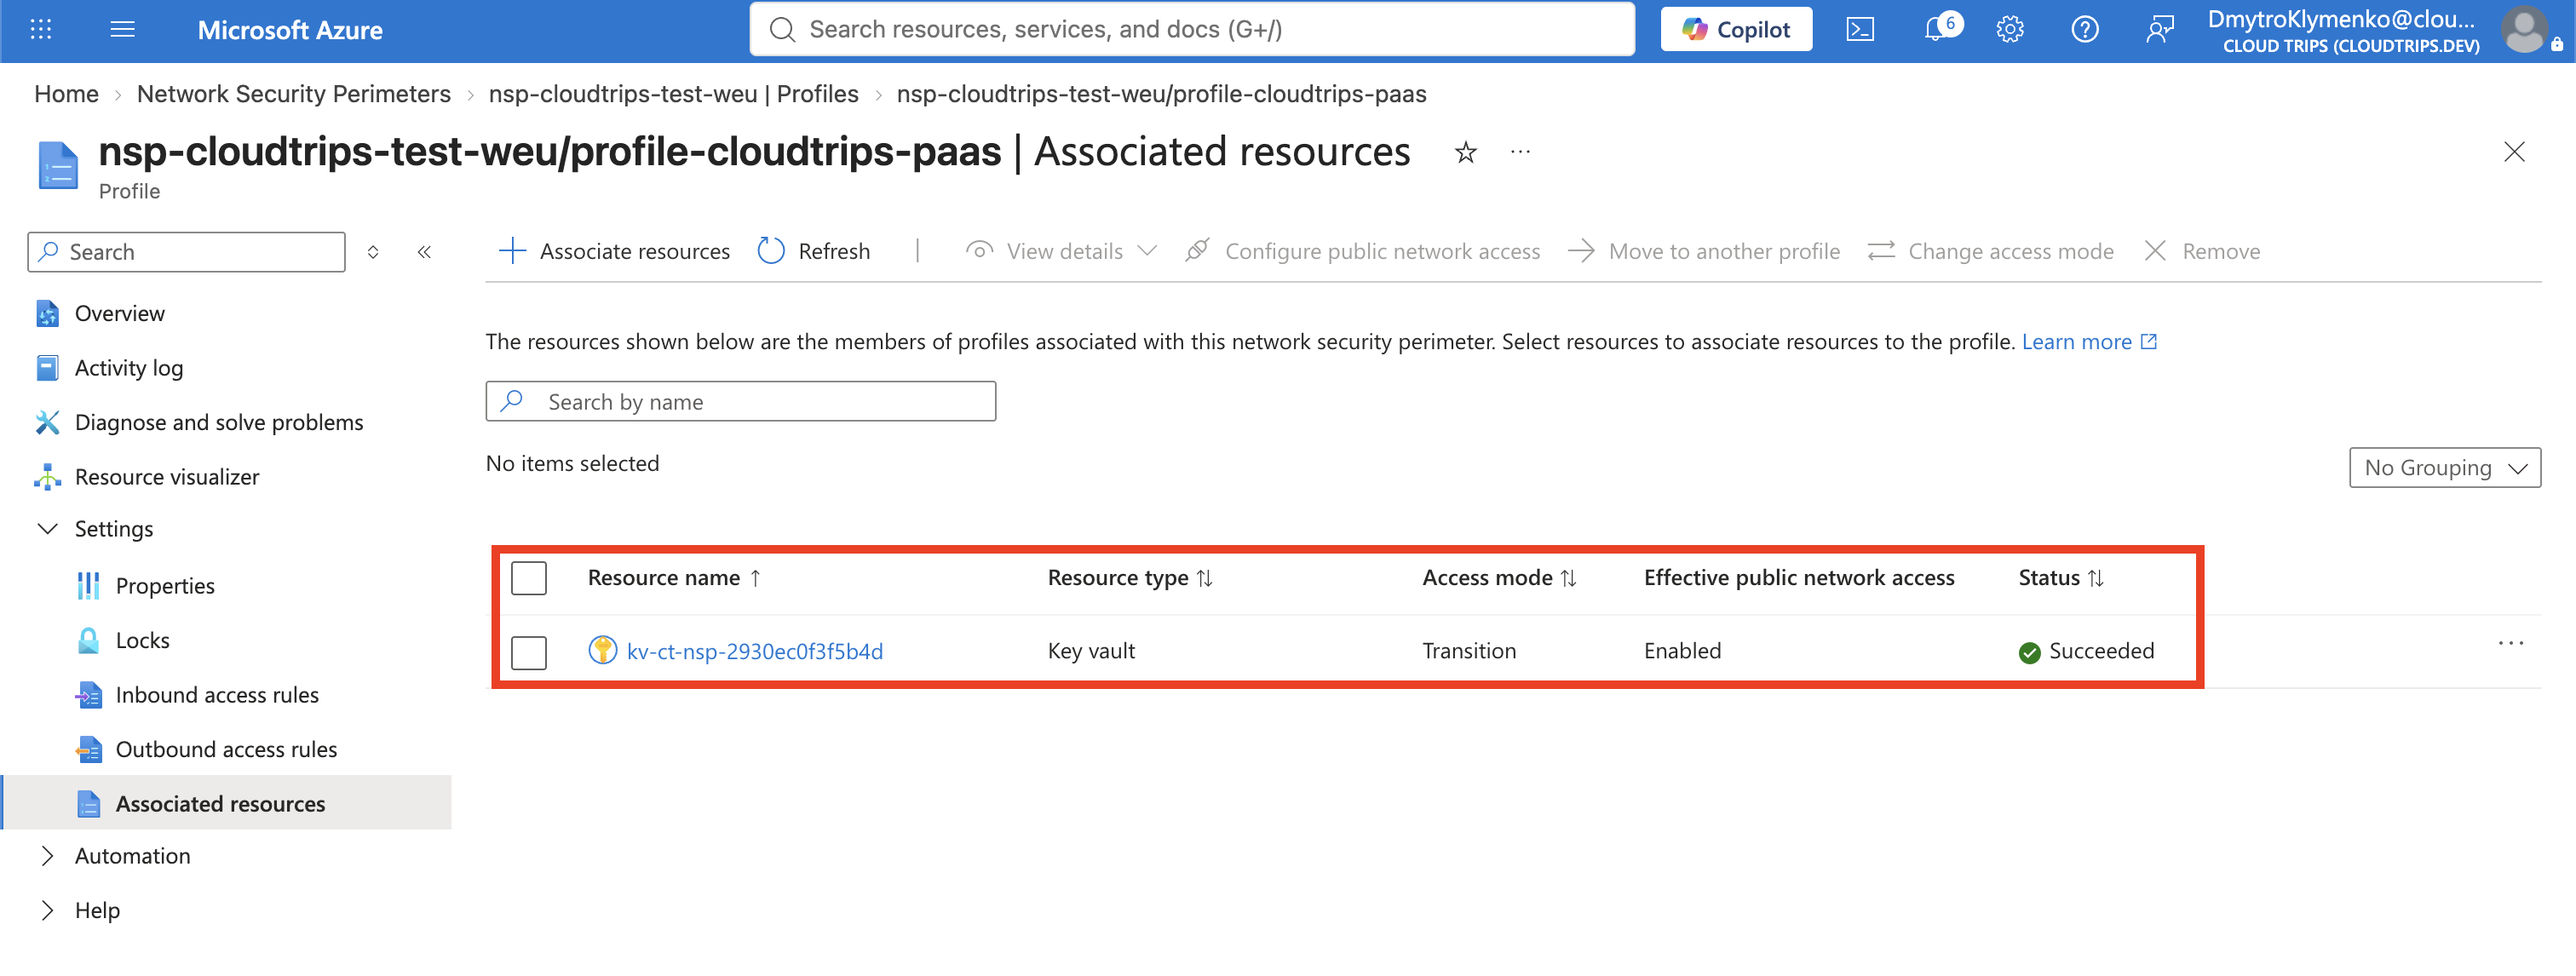
Task: Click the Microsoft Azure logo text
Action: click(290, 30)
